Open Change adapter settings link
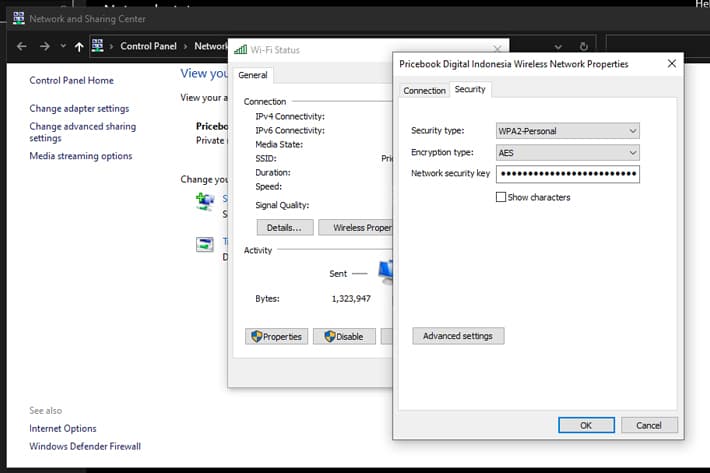This screenshot has height=473, width=710. click(x=79, y=109)
